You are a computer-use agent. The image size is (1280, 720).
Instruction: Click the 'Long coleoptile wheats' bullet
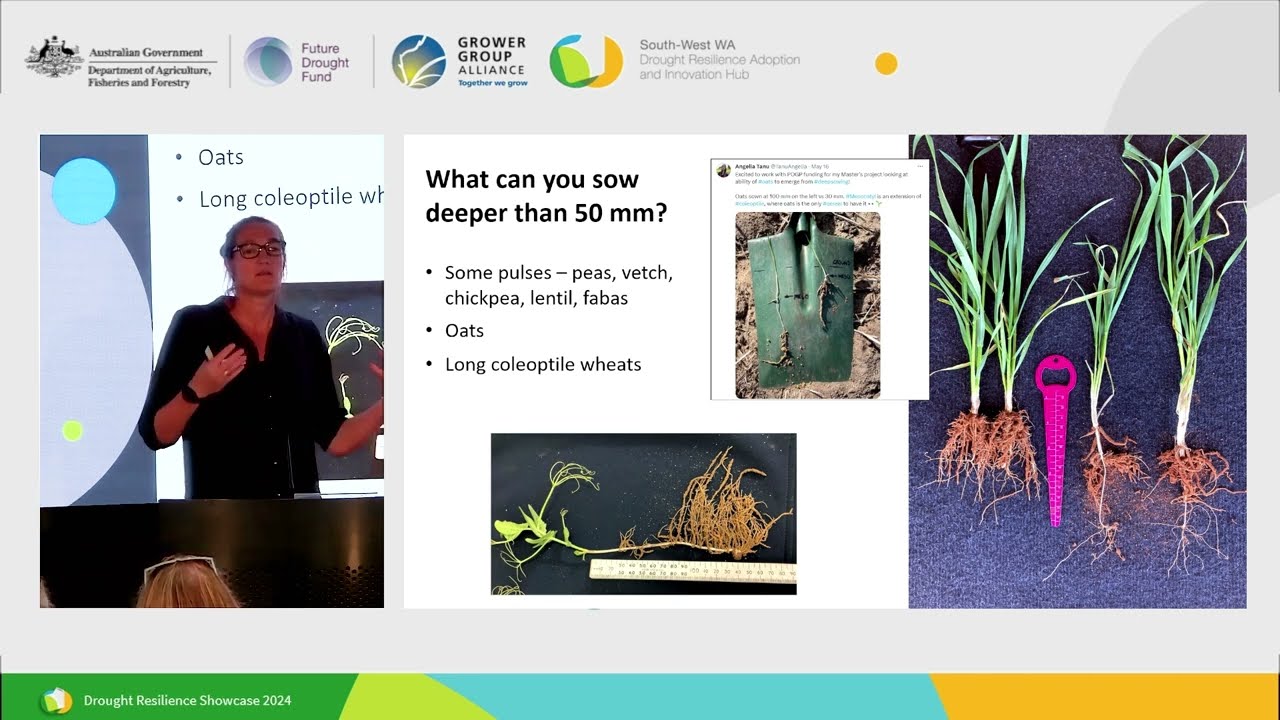click(x=543, y=364)
